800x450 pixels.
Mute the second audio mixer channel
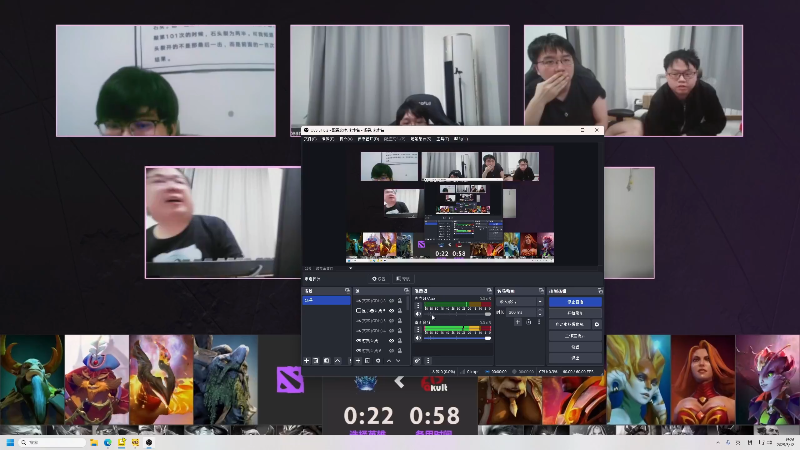pos(418,338)
